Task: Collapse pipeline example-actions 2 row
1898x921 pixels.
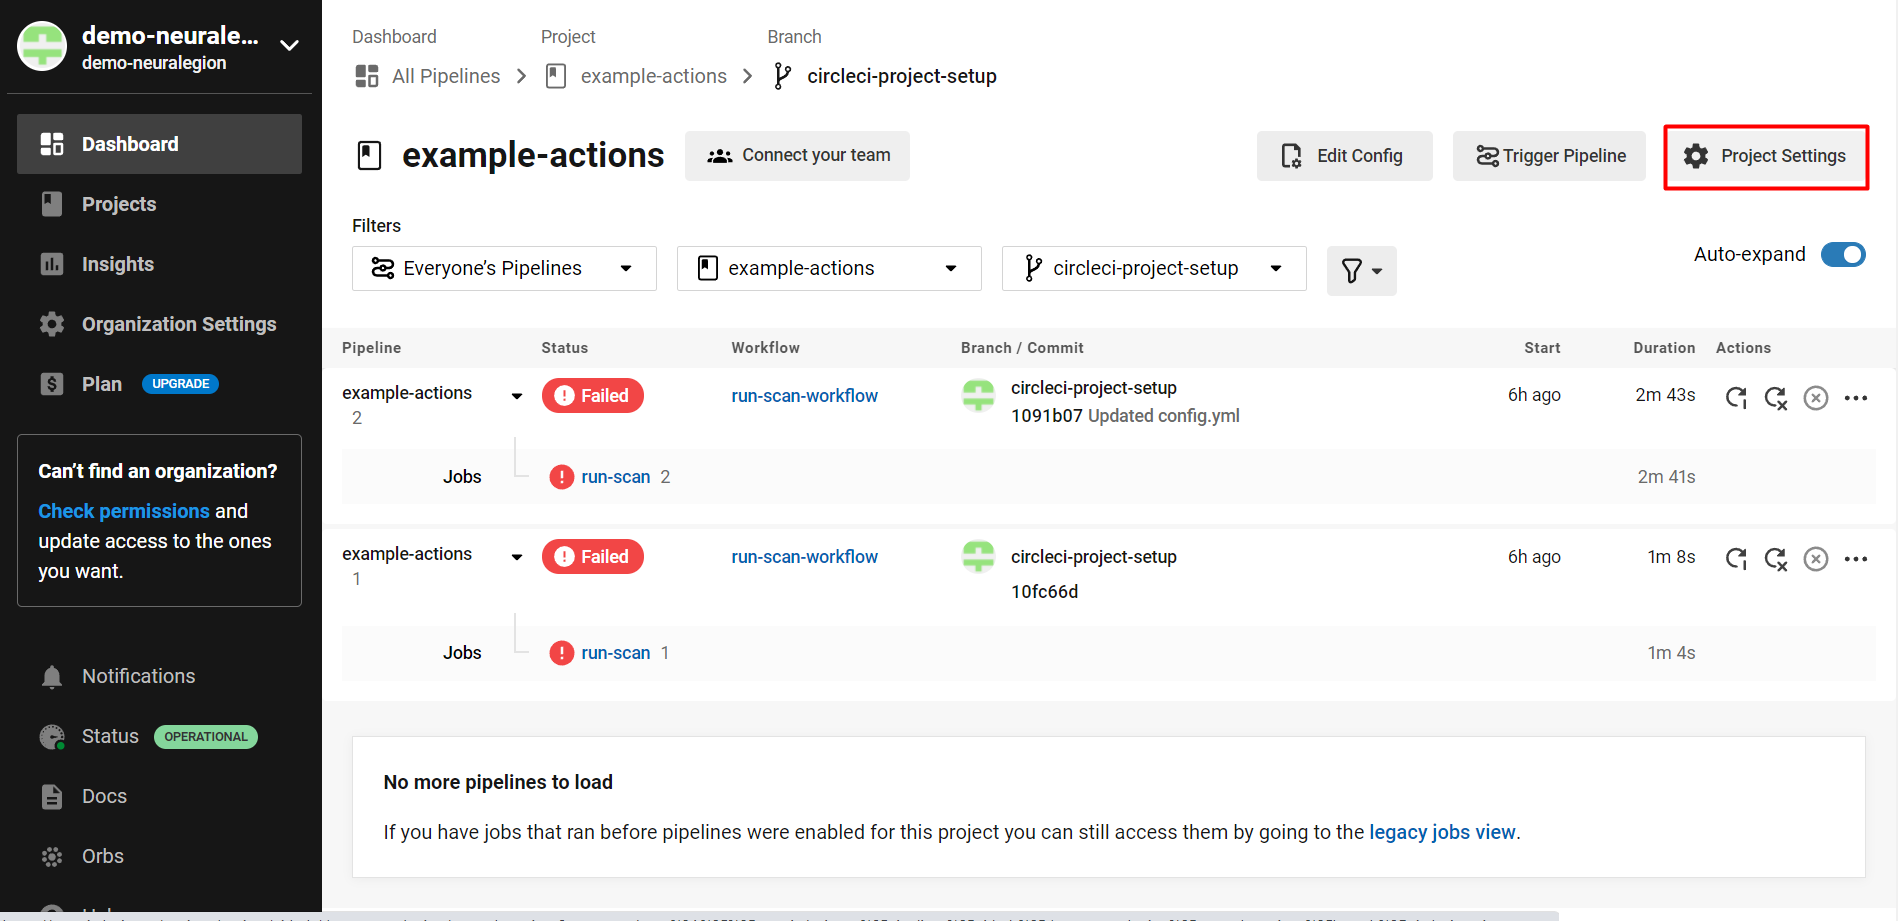Action: (x=517, y=396)
